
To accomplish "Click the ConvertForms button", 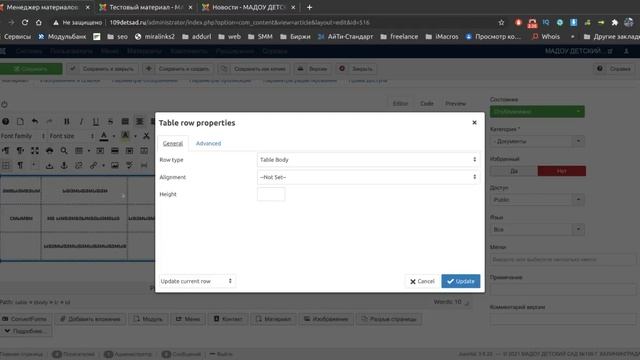I will (24, 319).
